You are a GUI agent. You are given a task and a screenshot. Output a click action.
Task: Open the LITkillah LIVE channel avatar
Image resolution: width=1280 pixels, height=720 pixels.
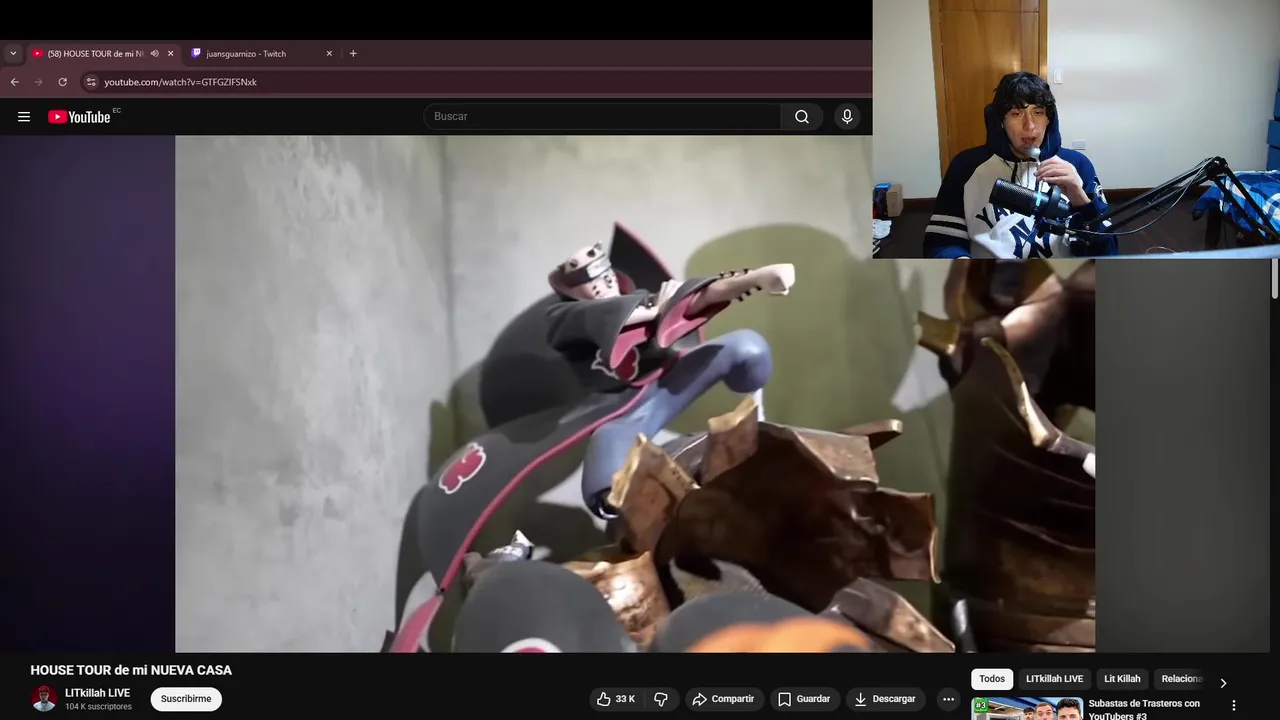[44, 699]
